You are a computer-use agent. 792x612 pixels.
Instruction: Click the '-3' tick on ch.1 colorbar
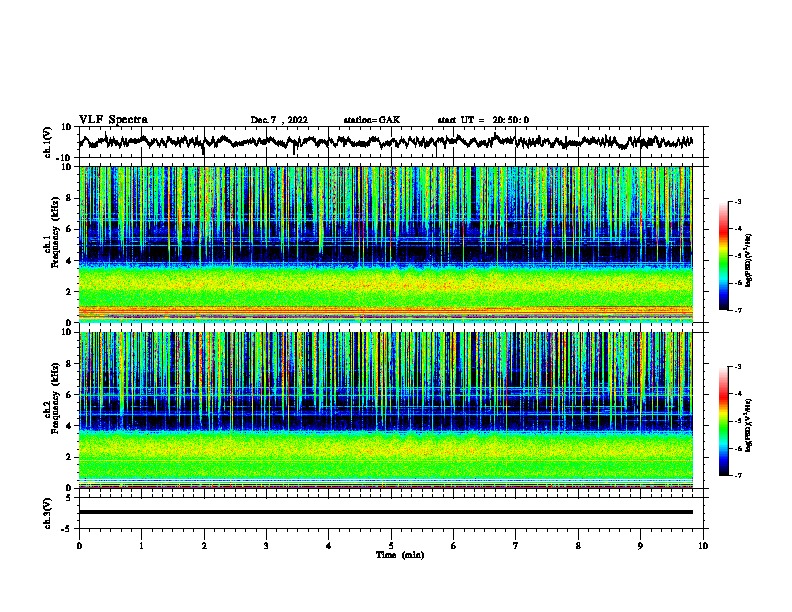pos(737,201)
